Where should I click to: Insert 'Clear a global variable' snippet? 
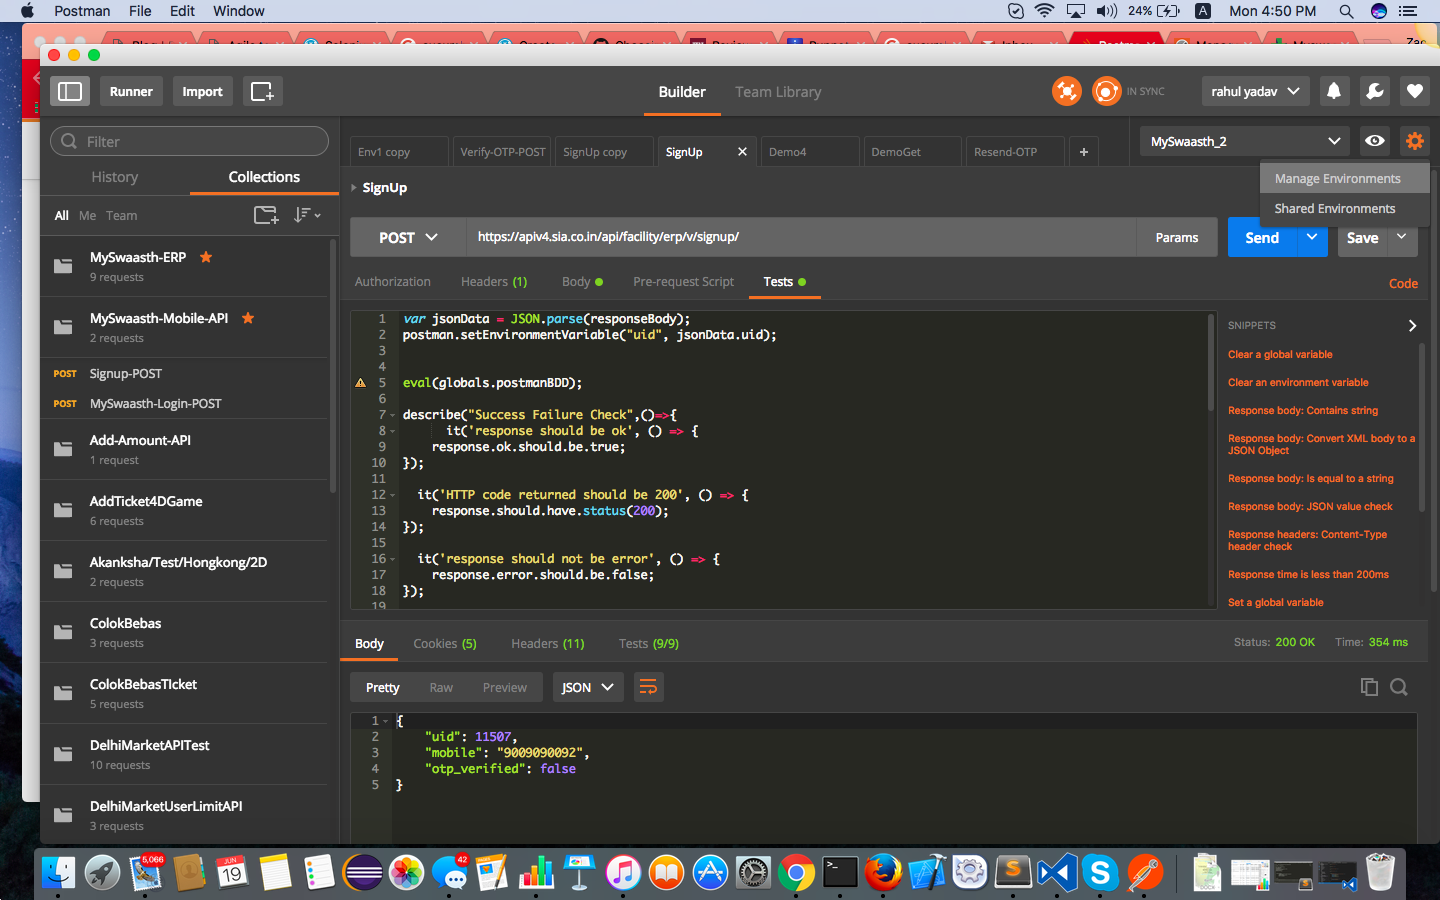pyautogui.click(x=1280, y=354)
